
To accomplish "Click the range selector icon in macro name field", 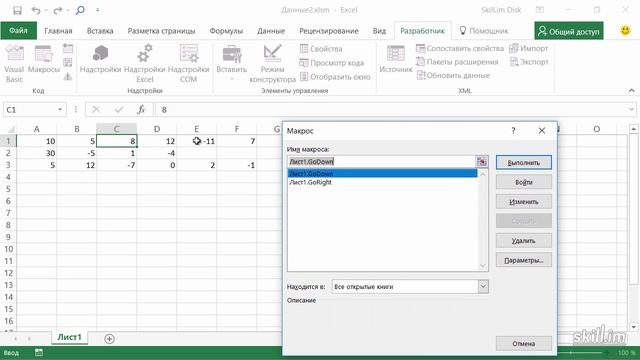I will click(x=482, y=162).
